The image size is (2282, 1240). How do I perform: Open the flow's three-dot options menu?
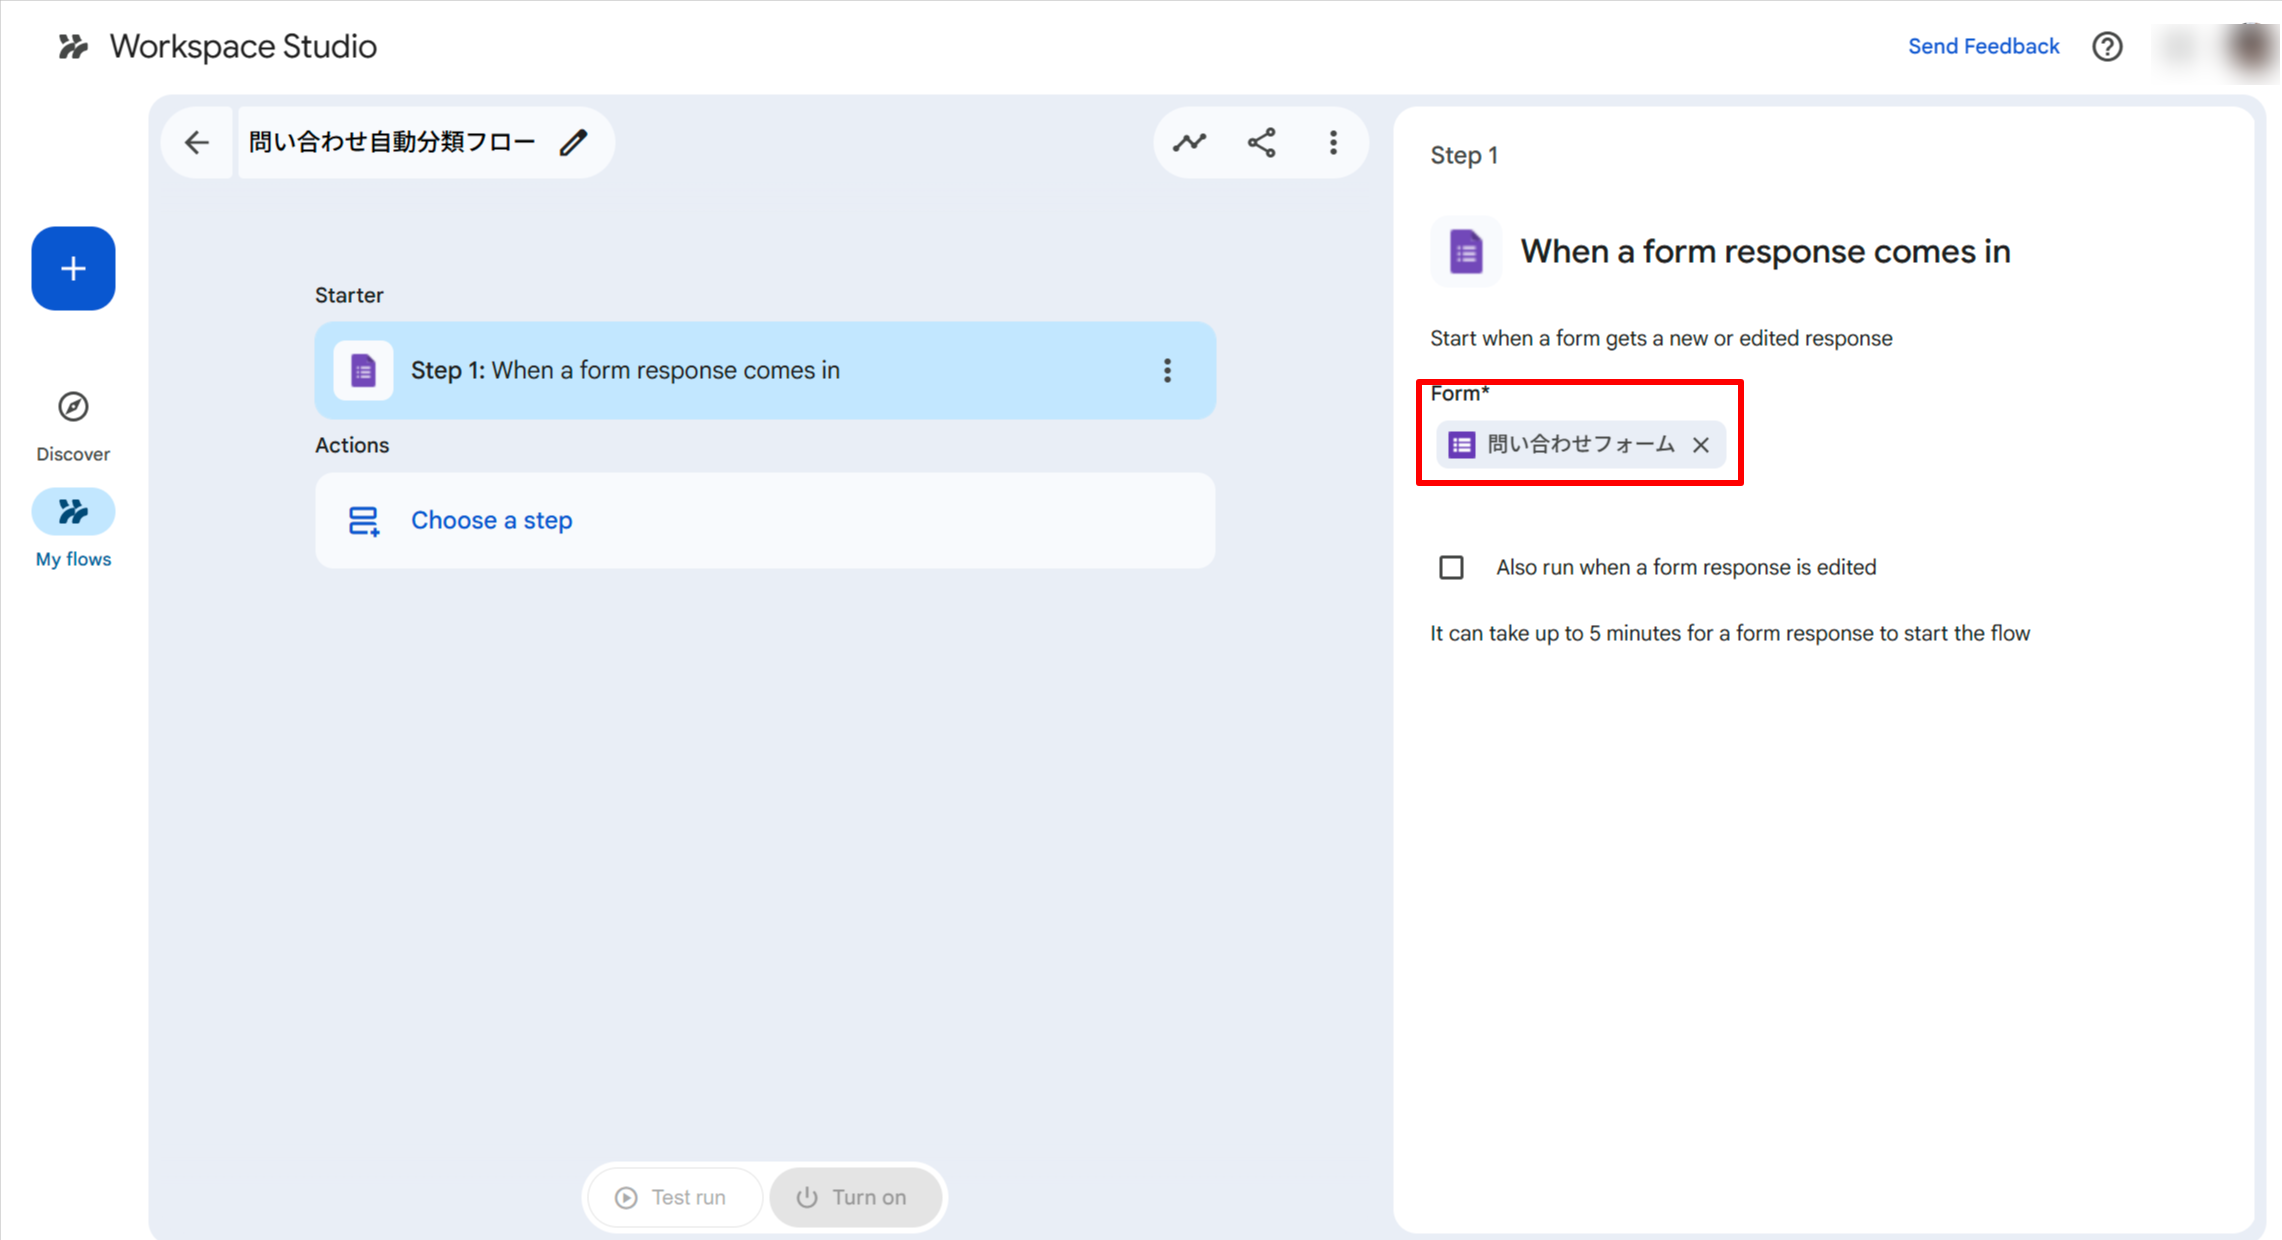coord(1333,143)
